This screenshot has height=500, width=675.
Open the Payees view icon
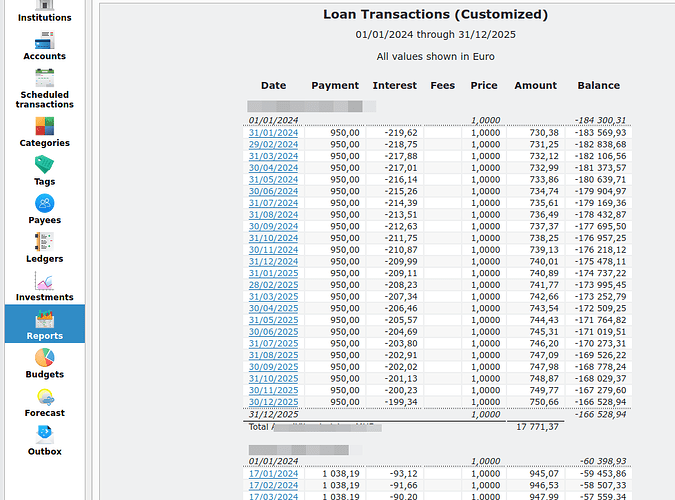pos(44,204)
